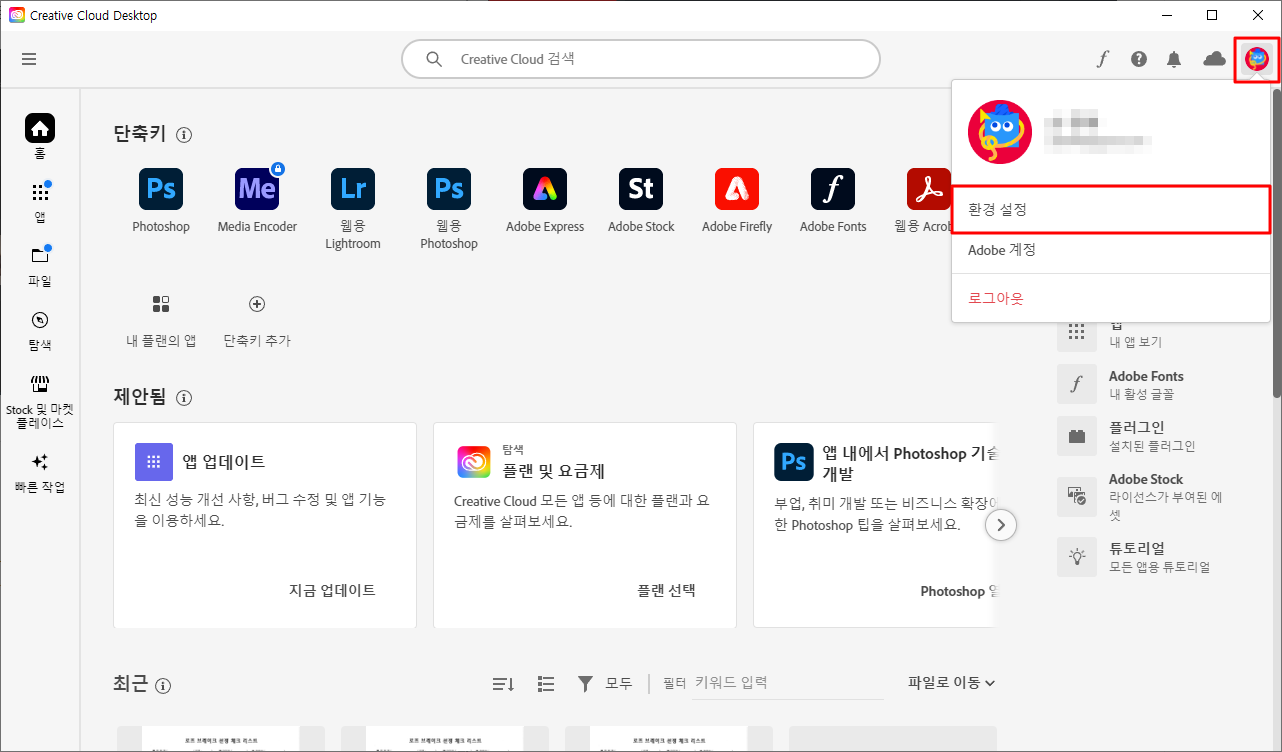Image resolution: width=1282 pixels, height=752 pixels.
Task: Open Quick actions (빠른 작업) in sidebar
Action: tap(40, 474)
